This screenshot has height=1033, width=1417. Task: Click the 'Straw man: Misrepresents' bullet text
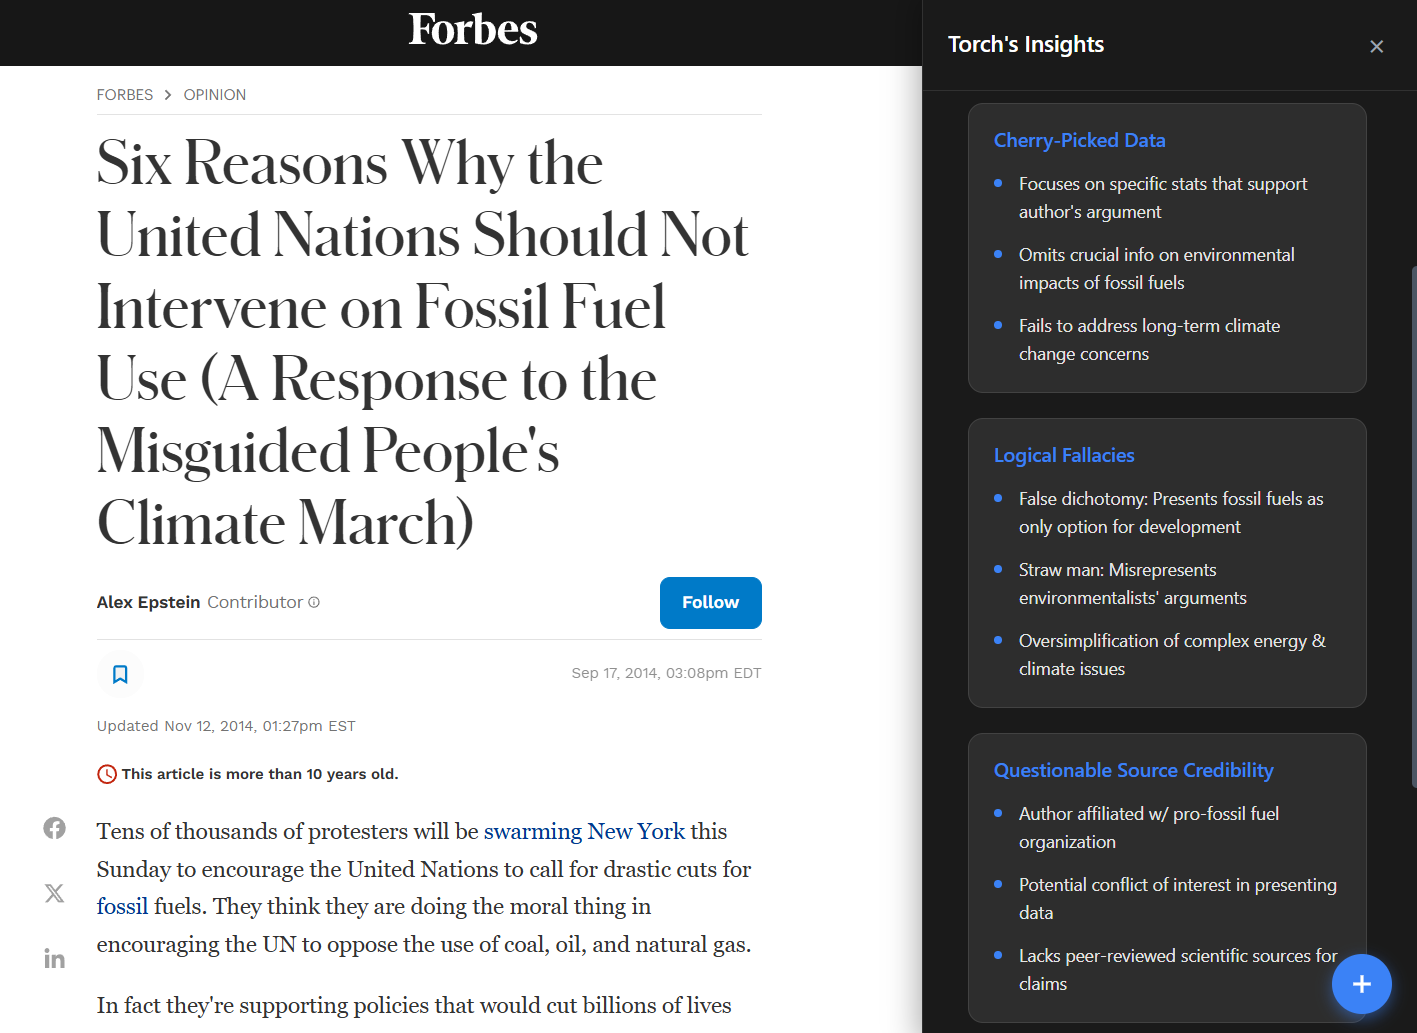pos(1132,584)
